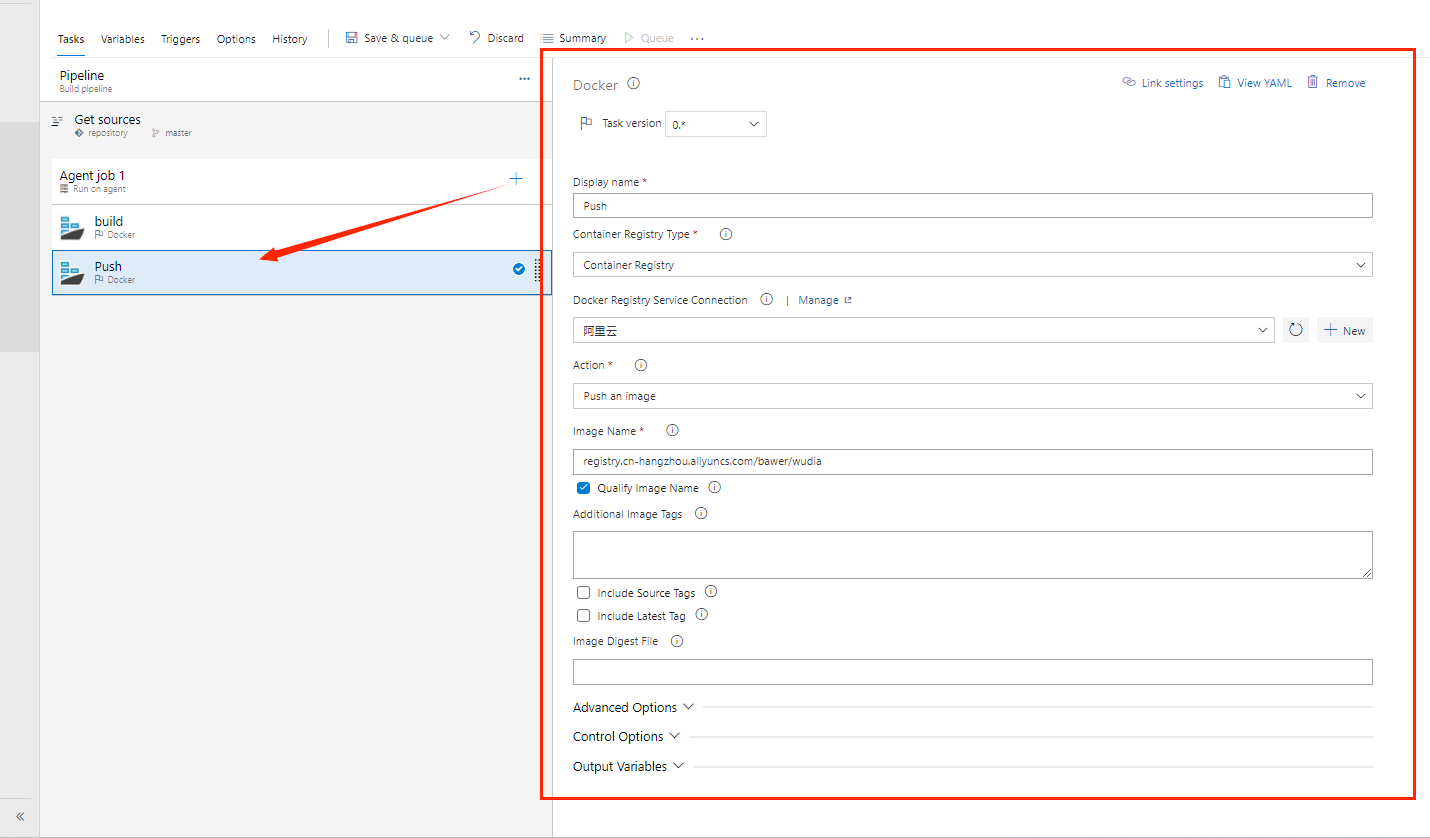Select the Get sources step
The height and width of the screenshot is (838, 1430).
(298, 125)
